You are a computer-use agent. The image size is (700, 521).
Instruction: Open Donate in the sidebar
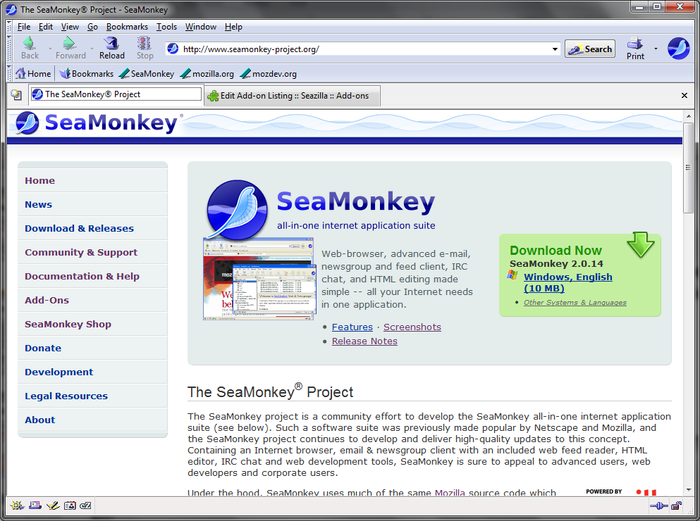[92, 348]
